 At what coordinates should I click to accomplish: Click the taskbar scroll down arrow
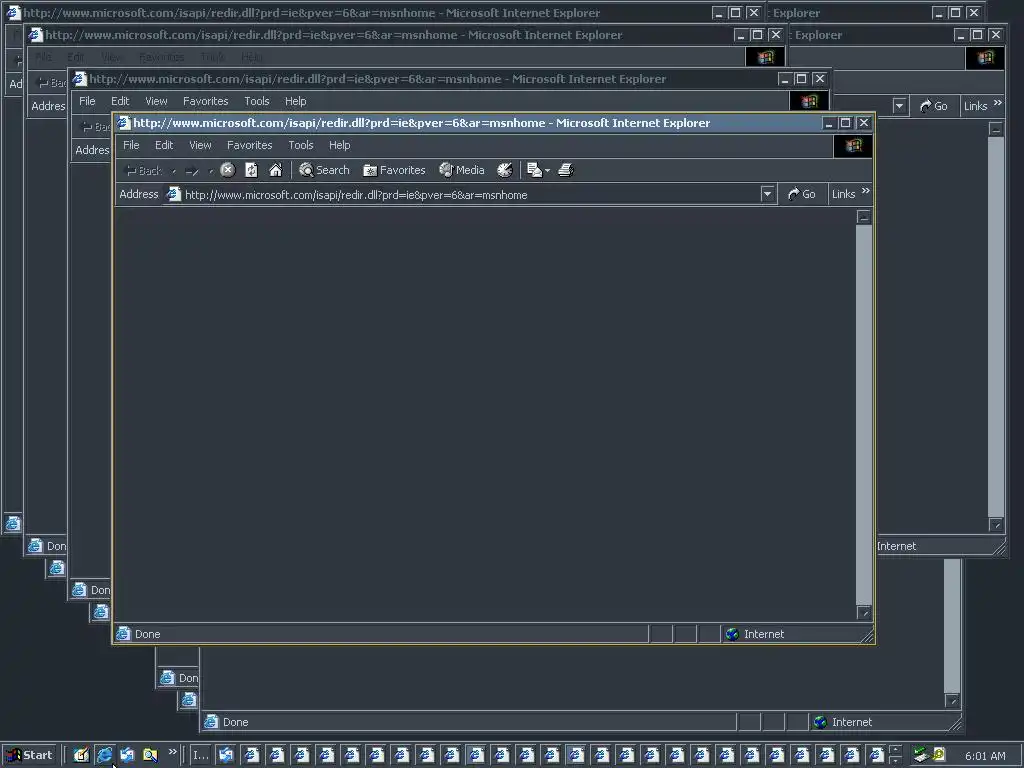click(895, 761)
